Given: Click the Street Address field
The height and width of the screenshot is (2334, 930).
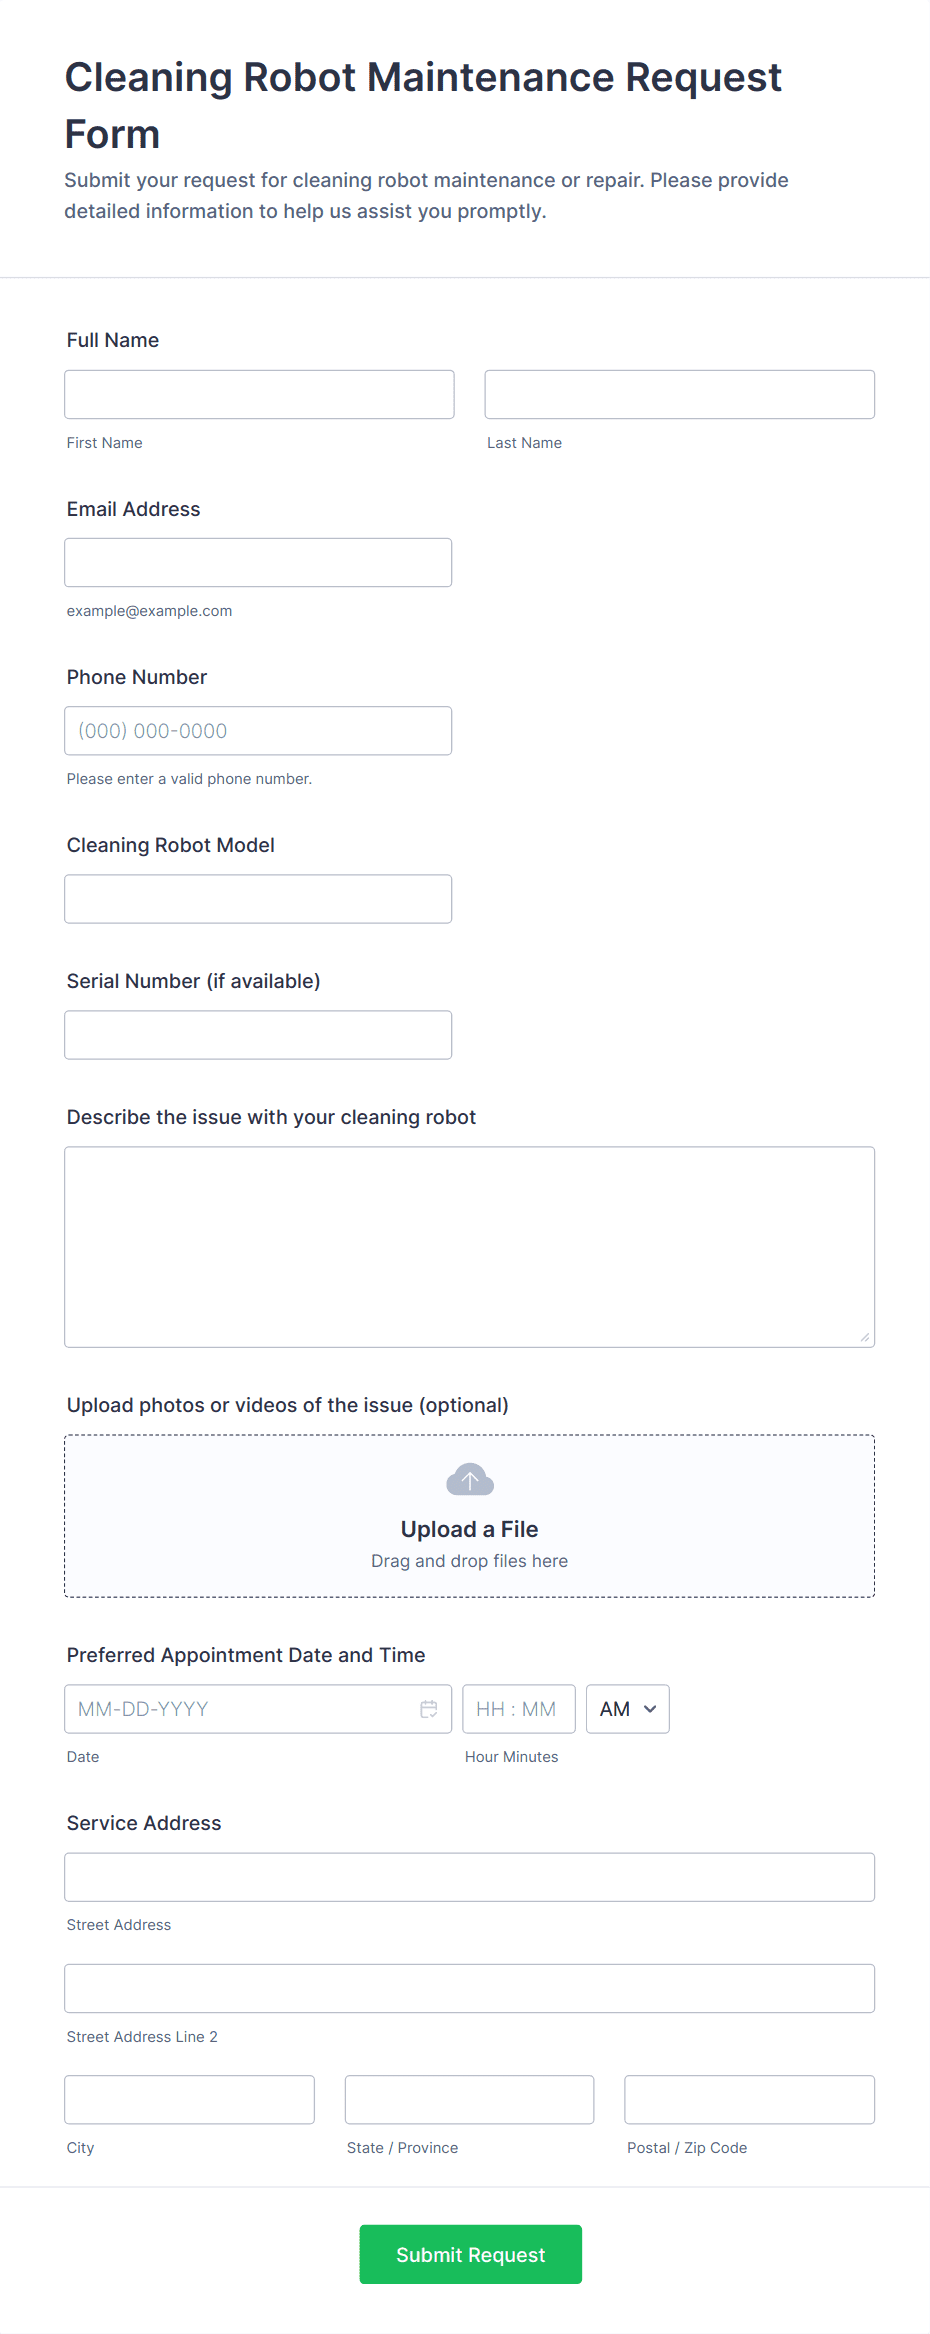Looking at the screenshot, I should [469, 1876].
